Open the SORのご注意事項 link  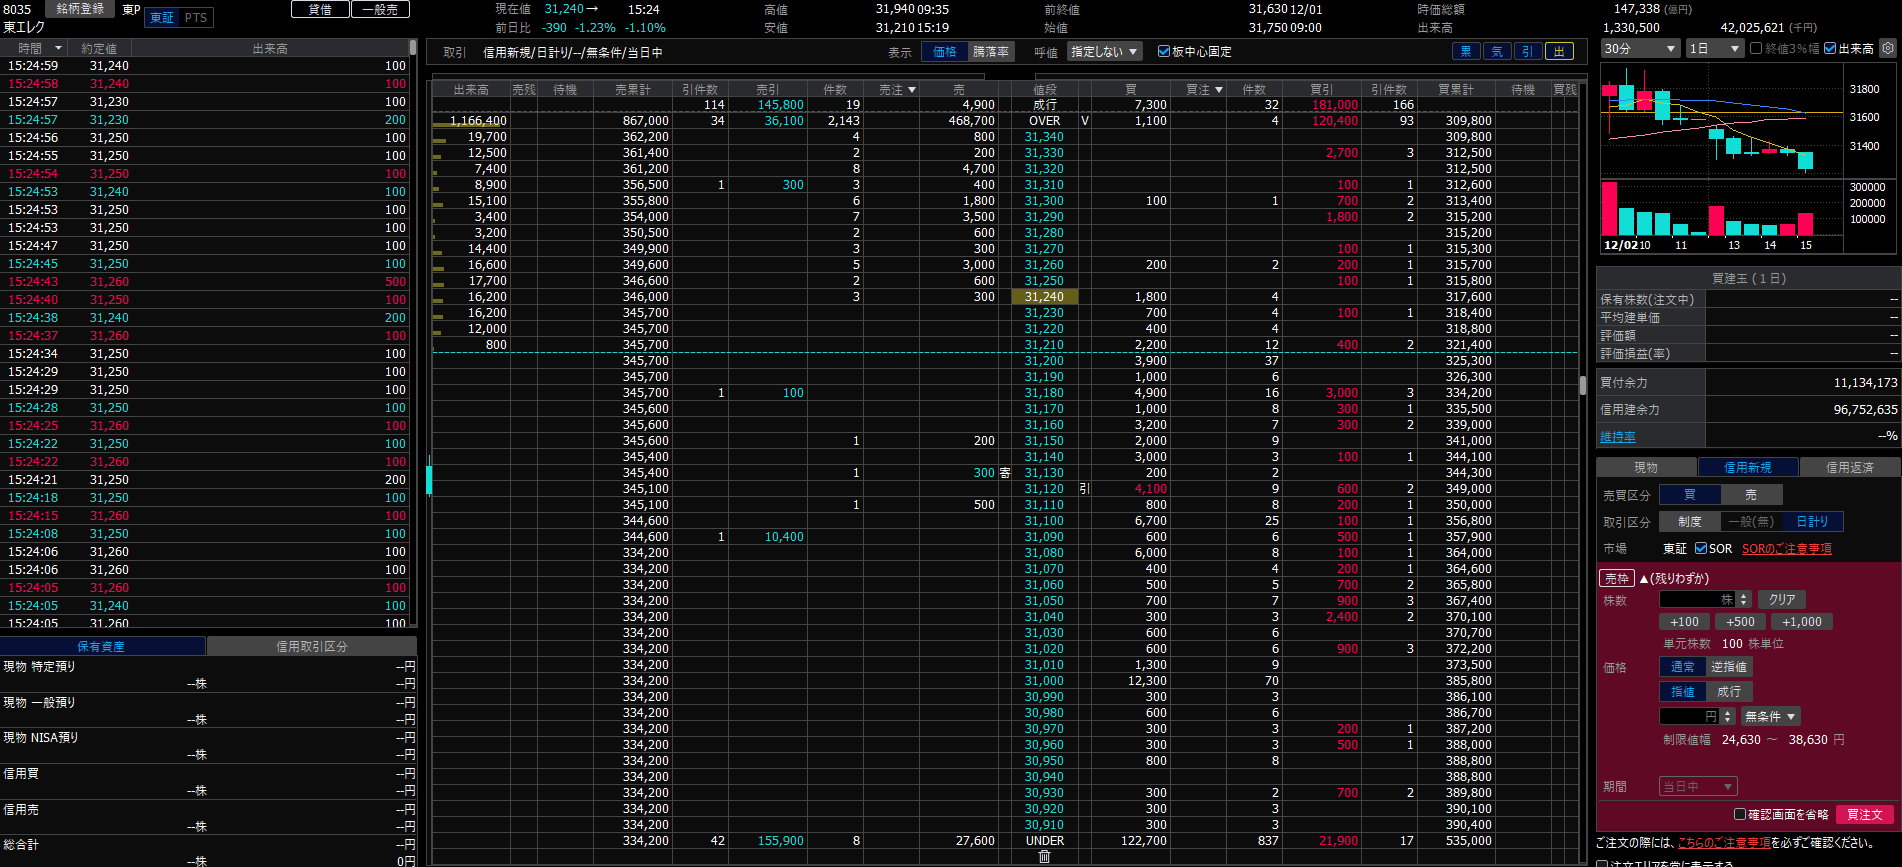tap(1786, 549)
